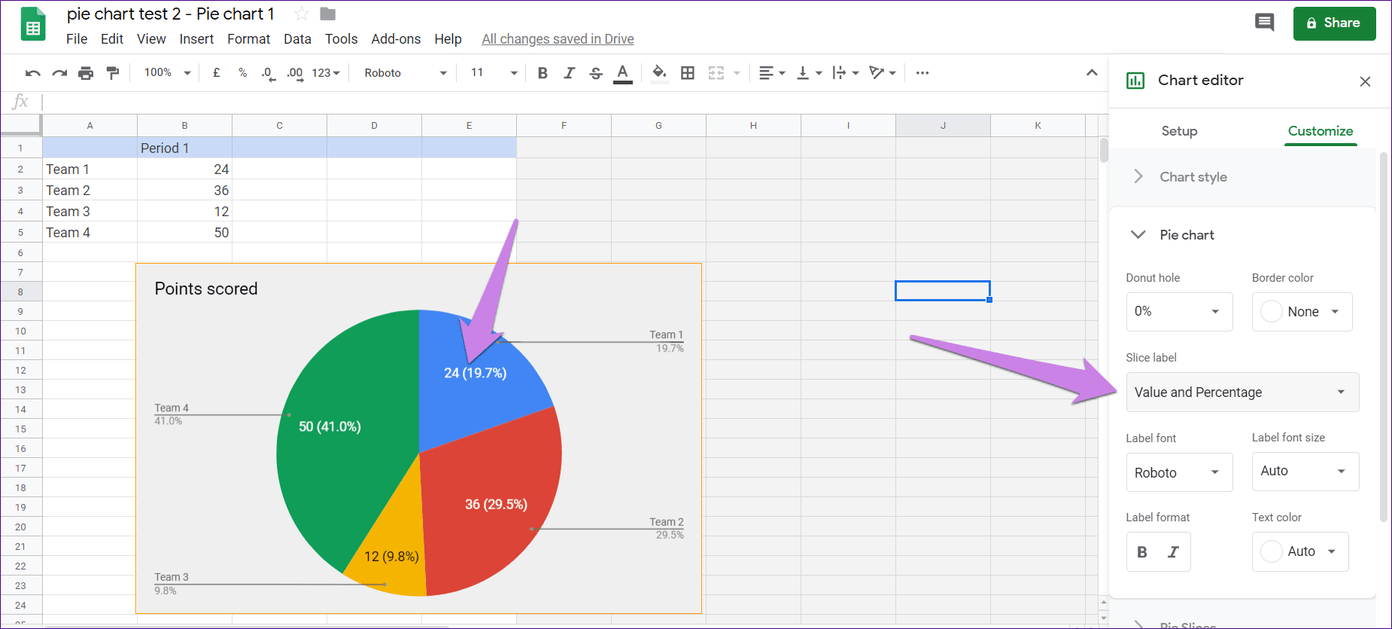Click the print icon in toolbar
1392x629 pixels.
tap(86, 73)
